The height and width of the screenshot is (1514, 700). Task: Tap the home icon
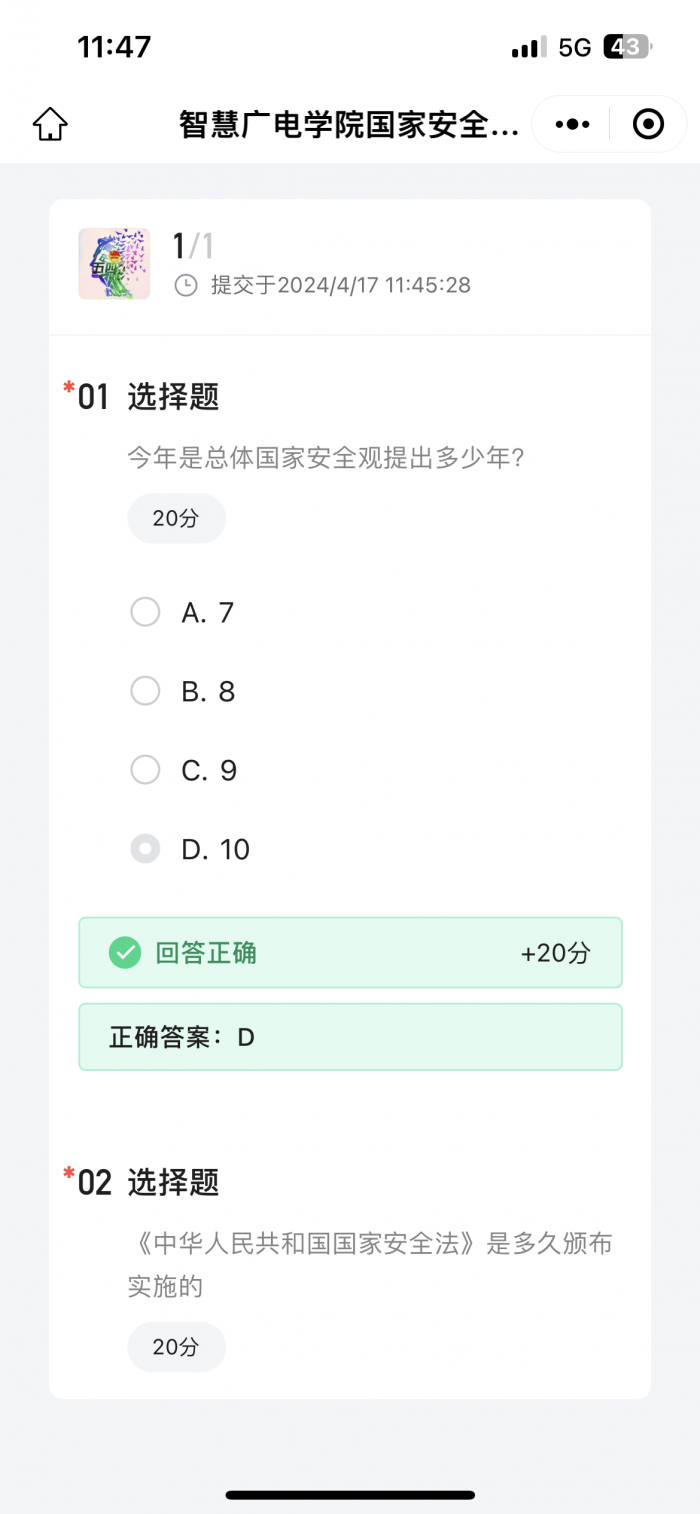(x=50, y=125)
